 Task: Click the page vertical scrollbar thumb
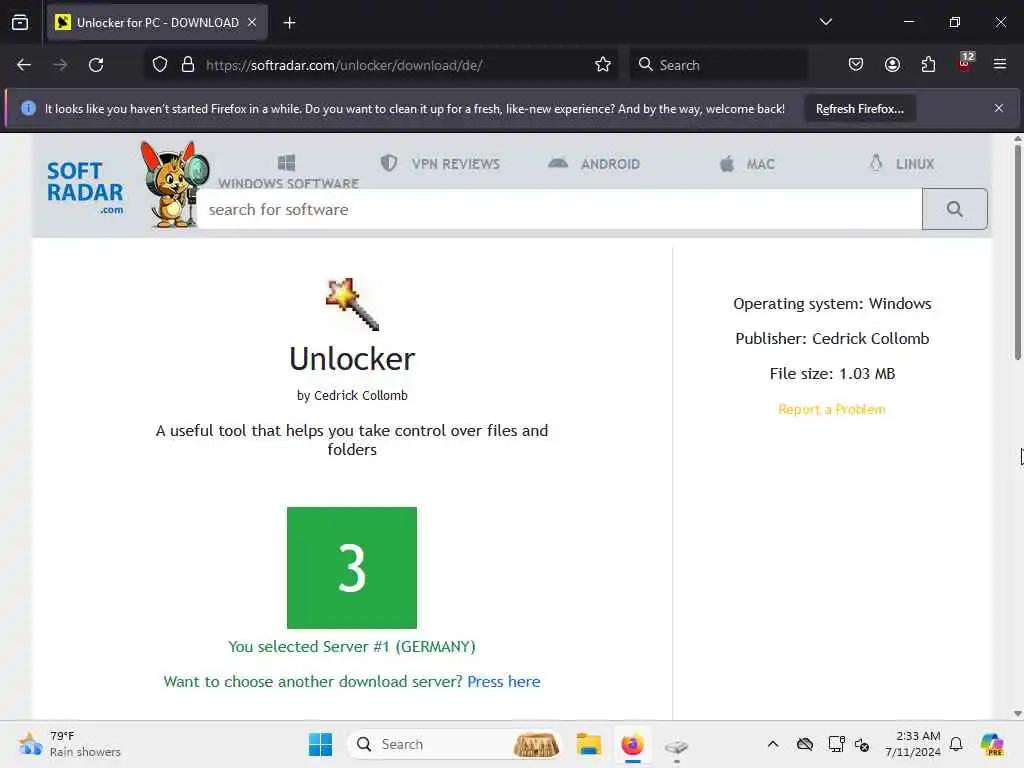tap(1017, 251)
